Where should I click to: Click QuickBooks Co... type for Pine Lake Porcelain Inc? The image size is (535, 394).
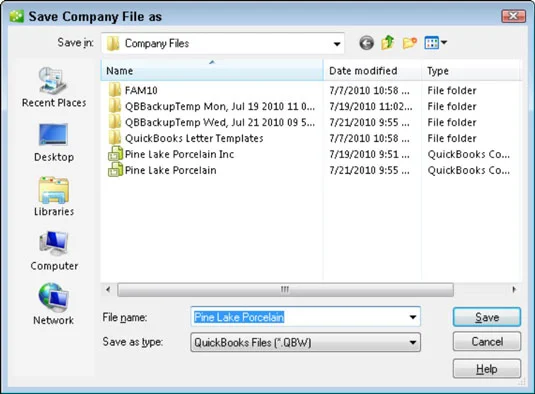click(468, 154)
